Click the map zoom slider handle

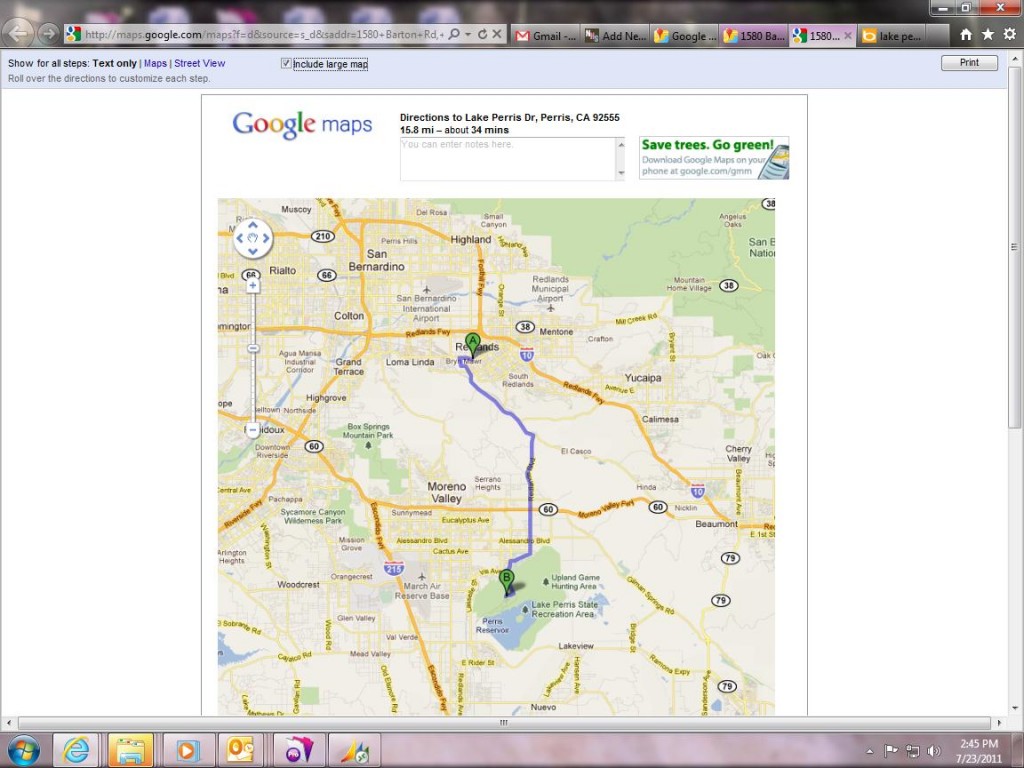[253, 348]
